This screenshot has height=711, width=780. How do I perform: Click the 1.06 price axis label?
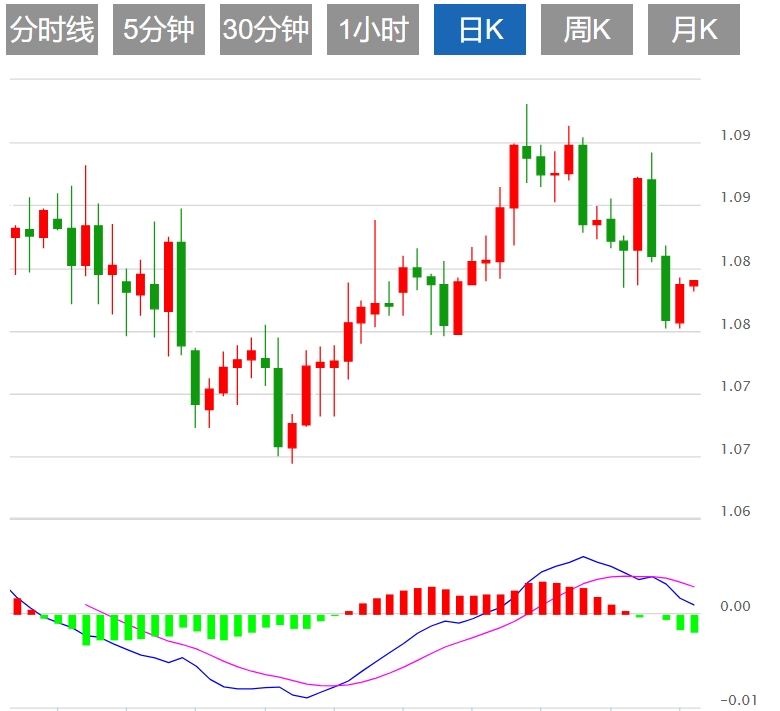click(735, 512)
